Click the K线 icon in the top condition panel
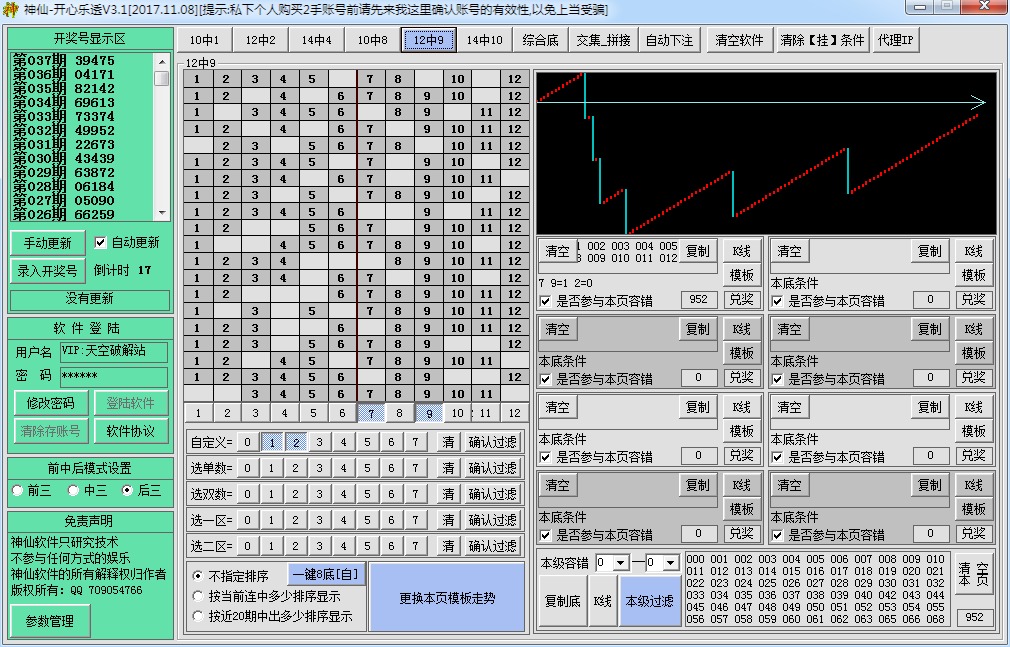Screen dimensions: 1010x647 click(x=741, y=250)
